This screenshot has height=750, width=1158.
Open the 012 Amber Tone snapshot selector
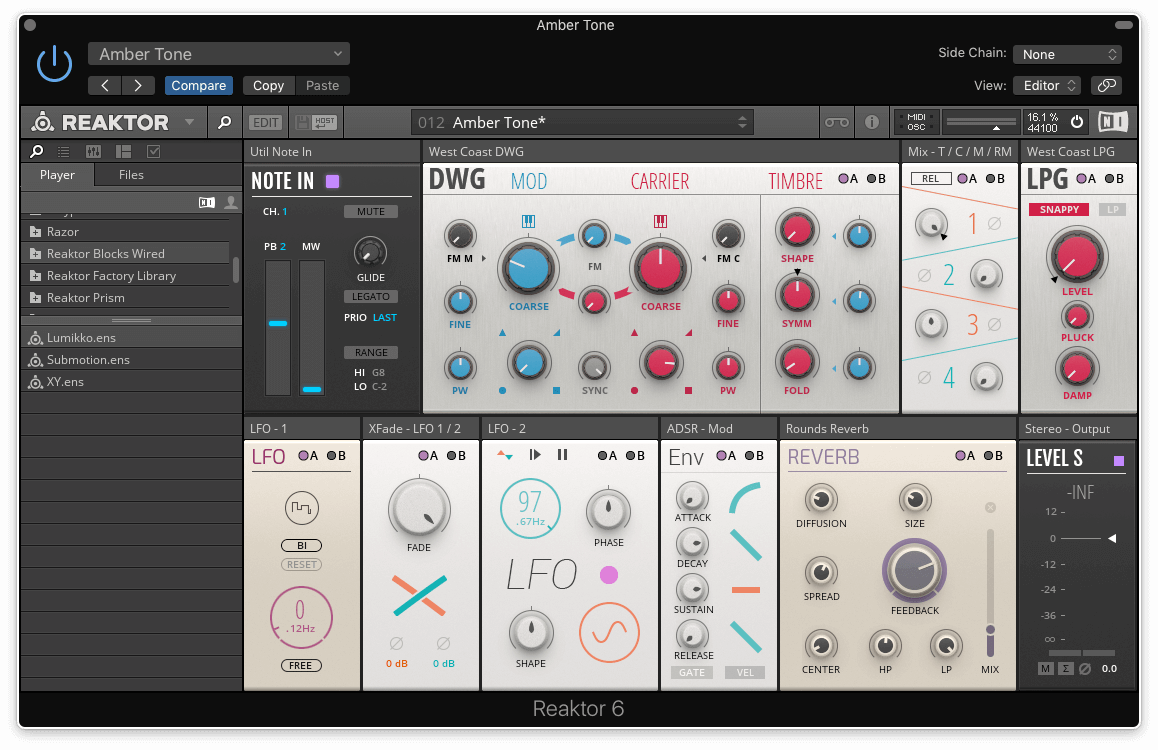point(582,123)
